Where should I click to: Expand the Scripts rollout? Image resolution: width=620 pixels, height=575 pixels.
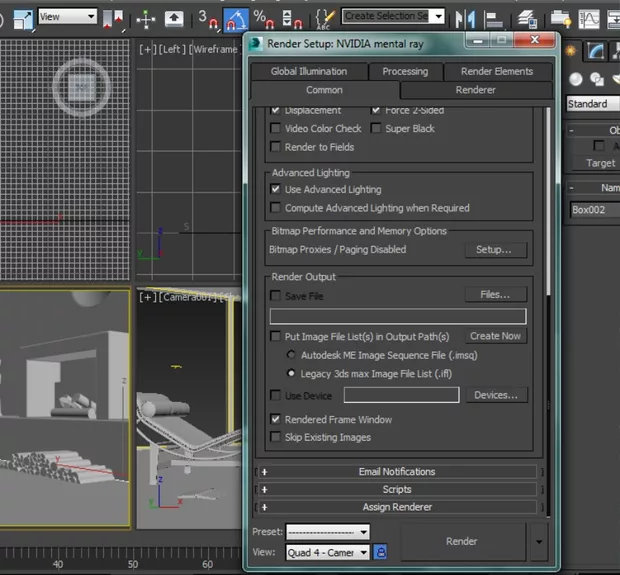[x=397, y=489]
